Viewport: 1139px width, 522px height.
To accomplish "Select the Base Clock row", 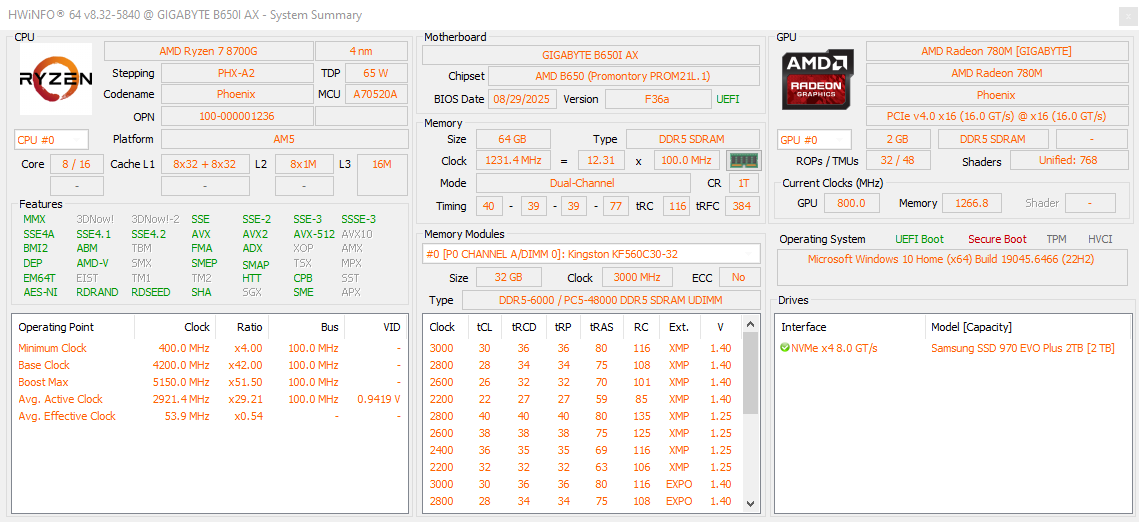I will (x=210, y=365).
